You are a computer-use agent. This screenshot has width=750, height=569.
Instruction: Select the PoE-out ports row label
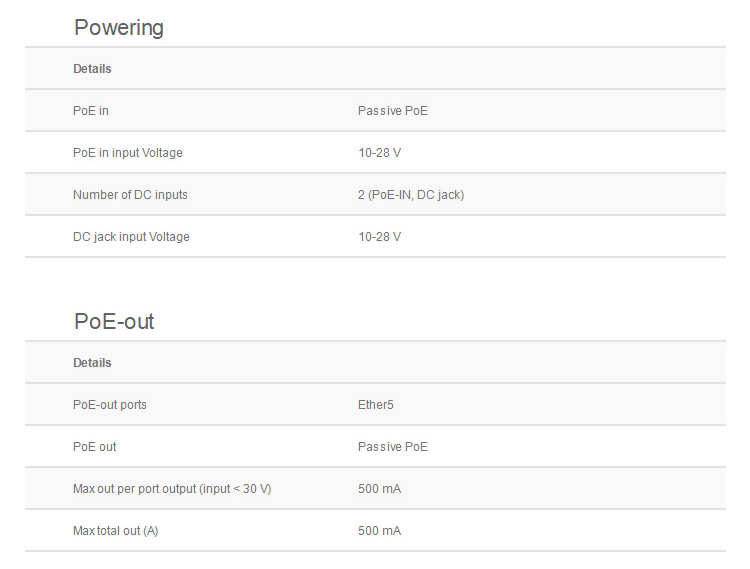tap(110, 405)
